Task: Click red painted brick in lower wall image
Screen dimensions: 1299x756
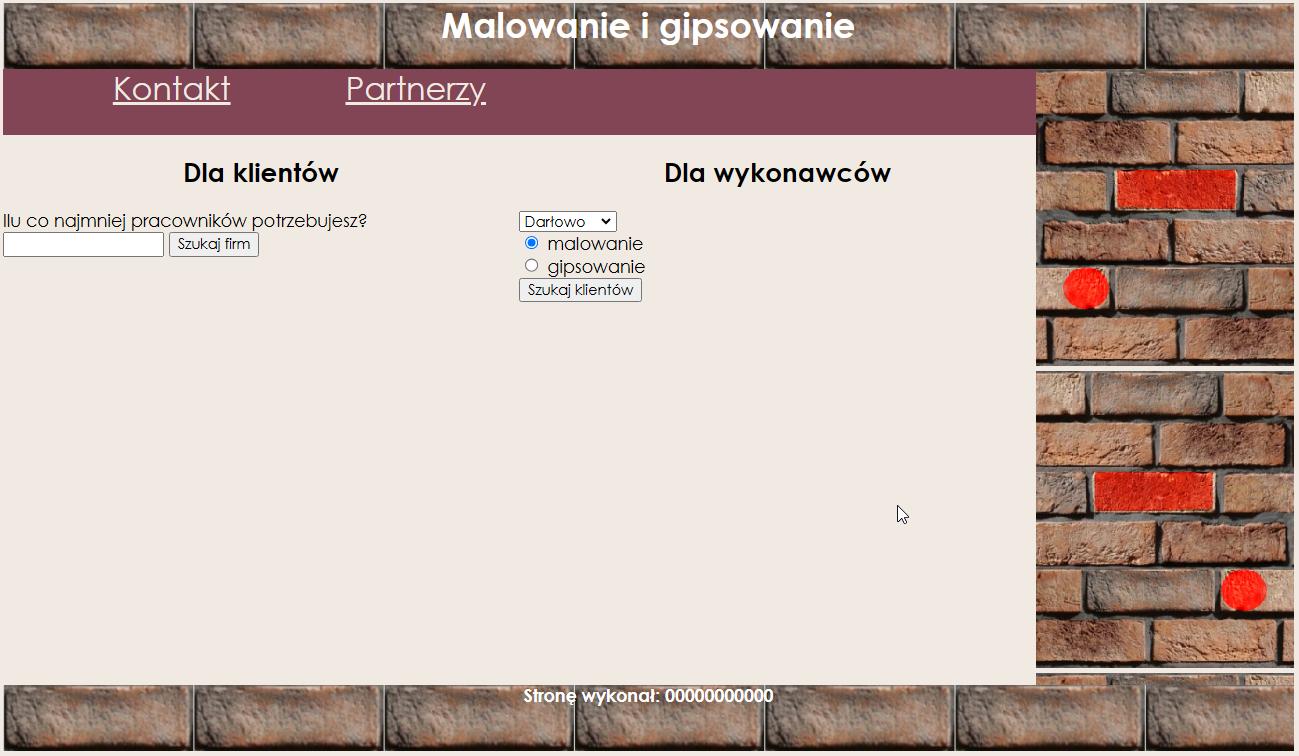Action: [1153, 491]
